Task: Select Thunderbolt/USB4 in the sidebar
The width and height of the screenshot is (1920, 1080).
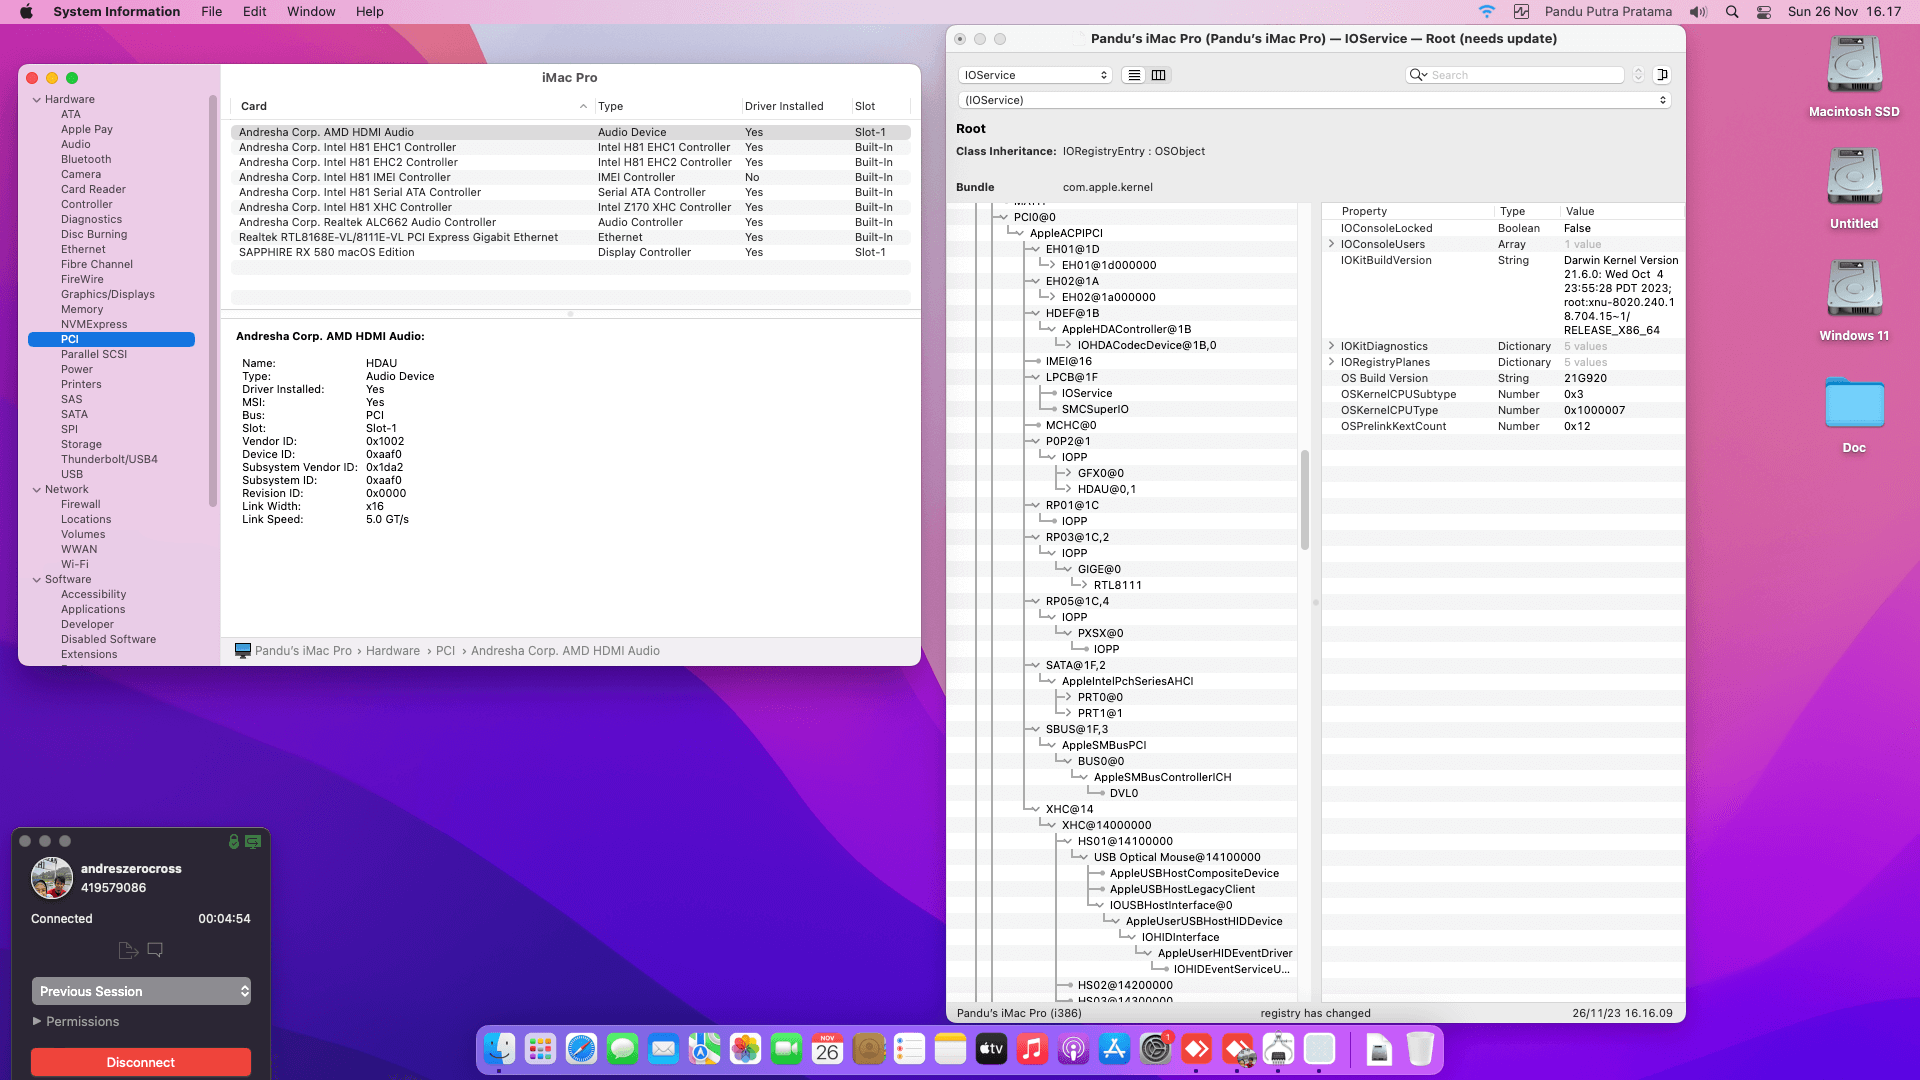Action: pyautogui.click(x=109, y=460)
